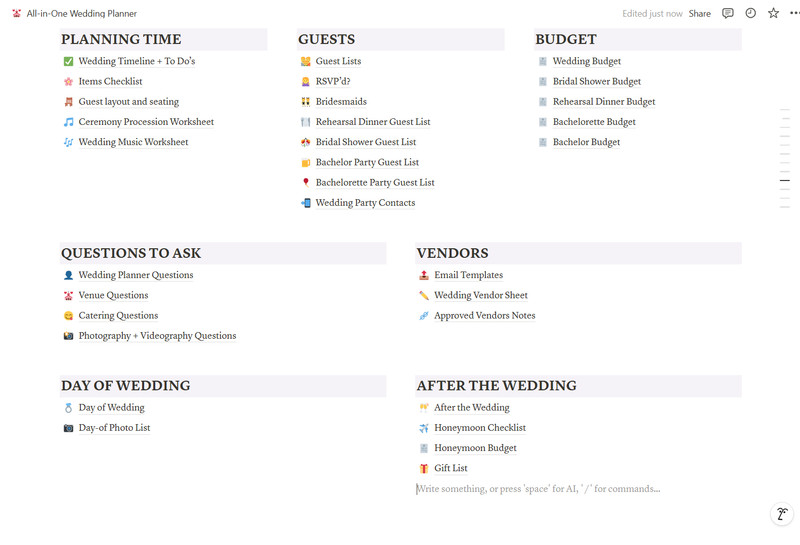The height and width of the screenshot is (545, 800).
Task: Open the Email Templates page
Action: pyautogui.click(x=468, y=275)
